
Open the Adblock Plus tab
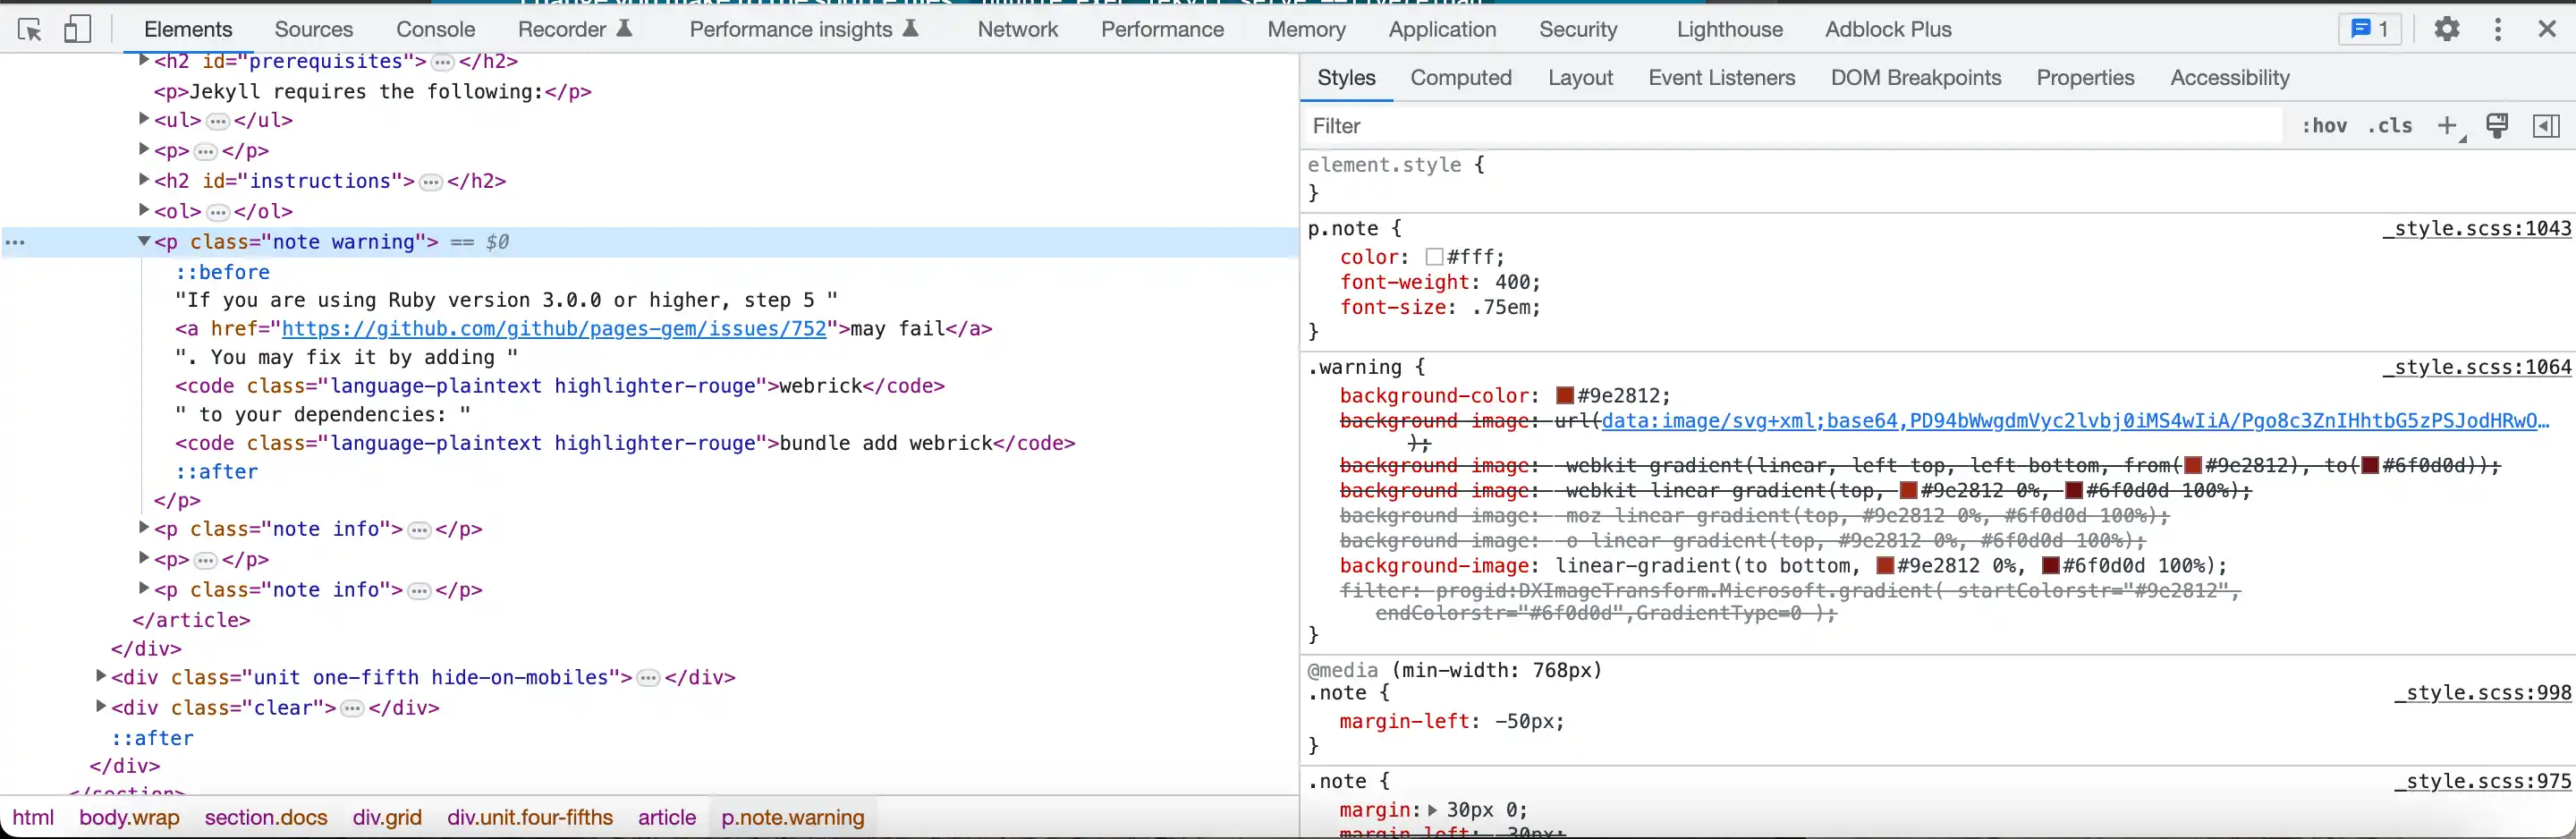pyautogui.click(x=1888, y=29)
